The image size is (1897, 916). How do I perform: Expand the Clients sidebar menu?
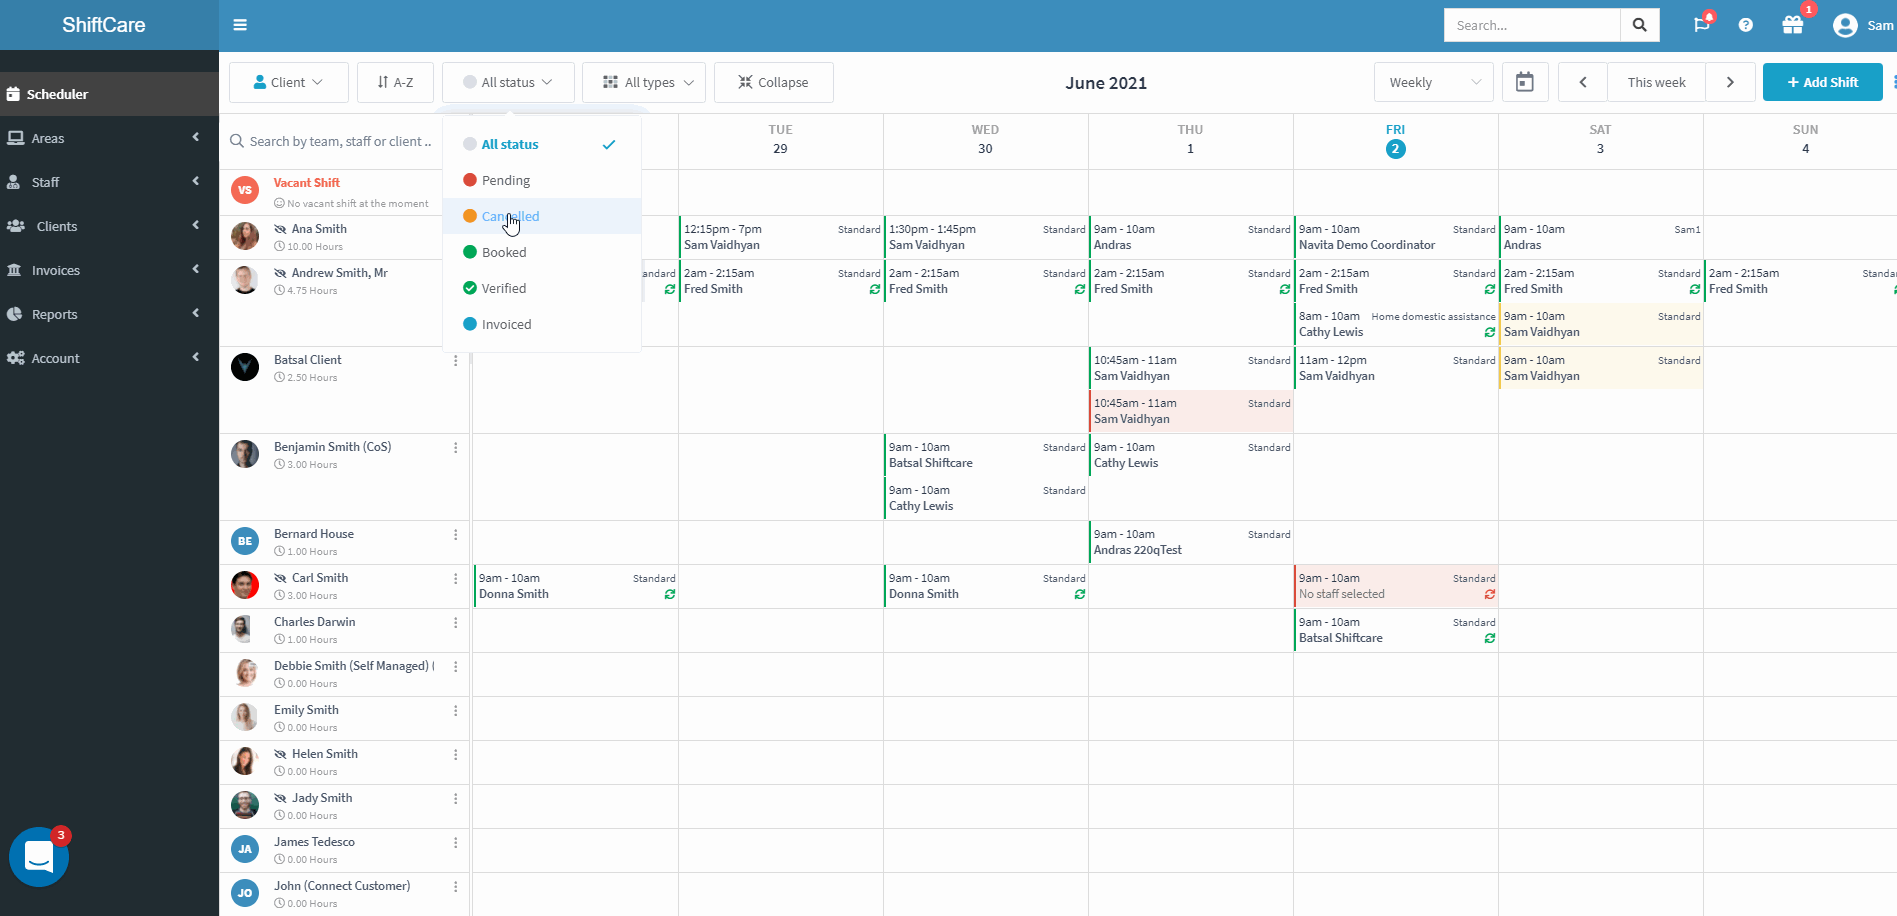(109, 226)
